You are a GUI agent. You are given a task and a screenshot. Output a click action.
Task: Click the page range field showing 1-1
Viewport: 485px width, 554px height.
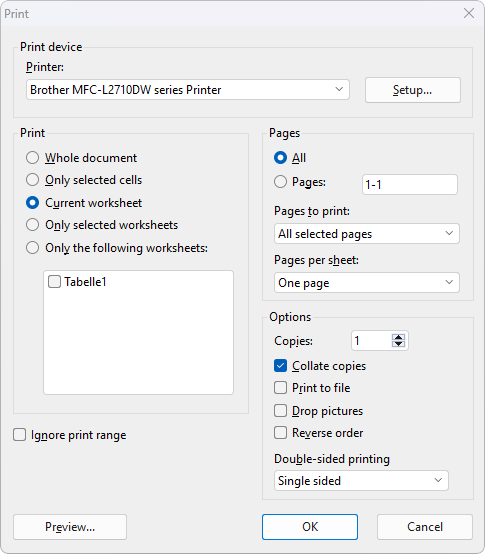410,184
